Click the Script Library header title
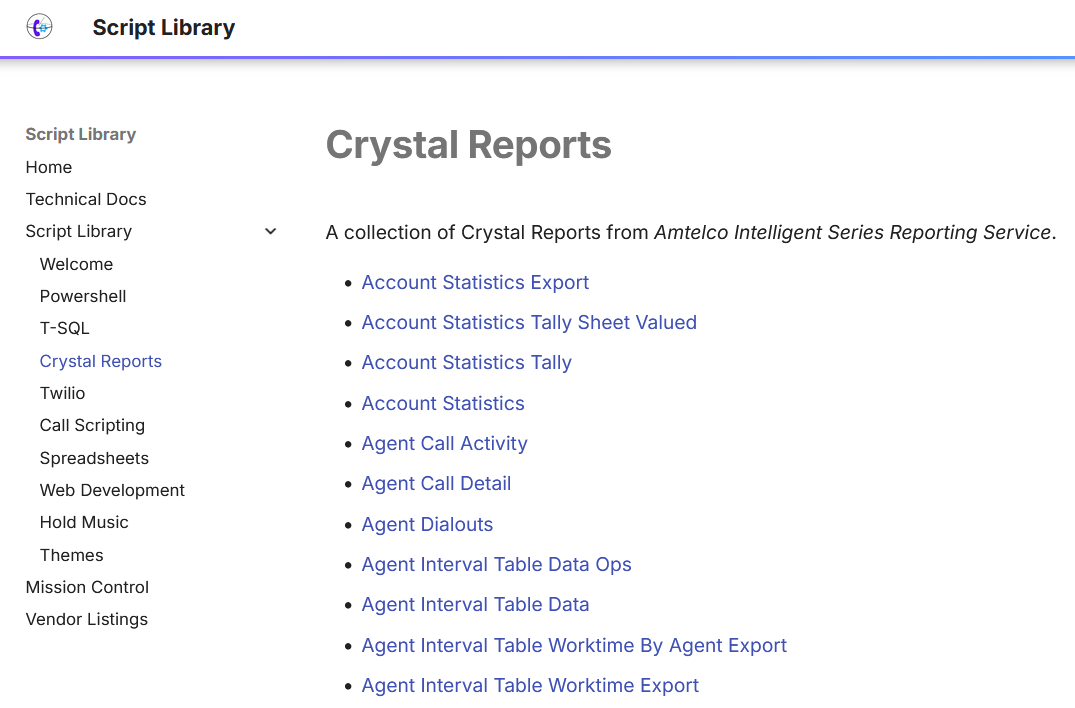 point(163,28)
